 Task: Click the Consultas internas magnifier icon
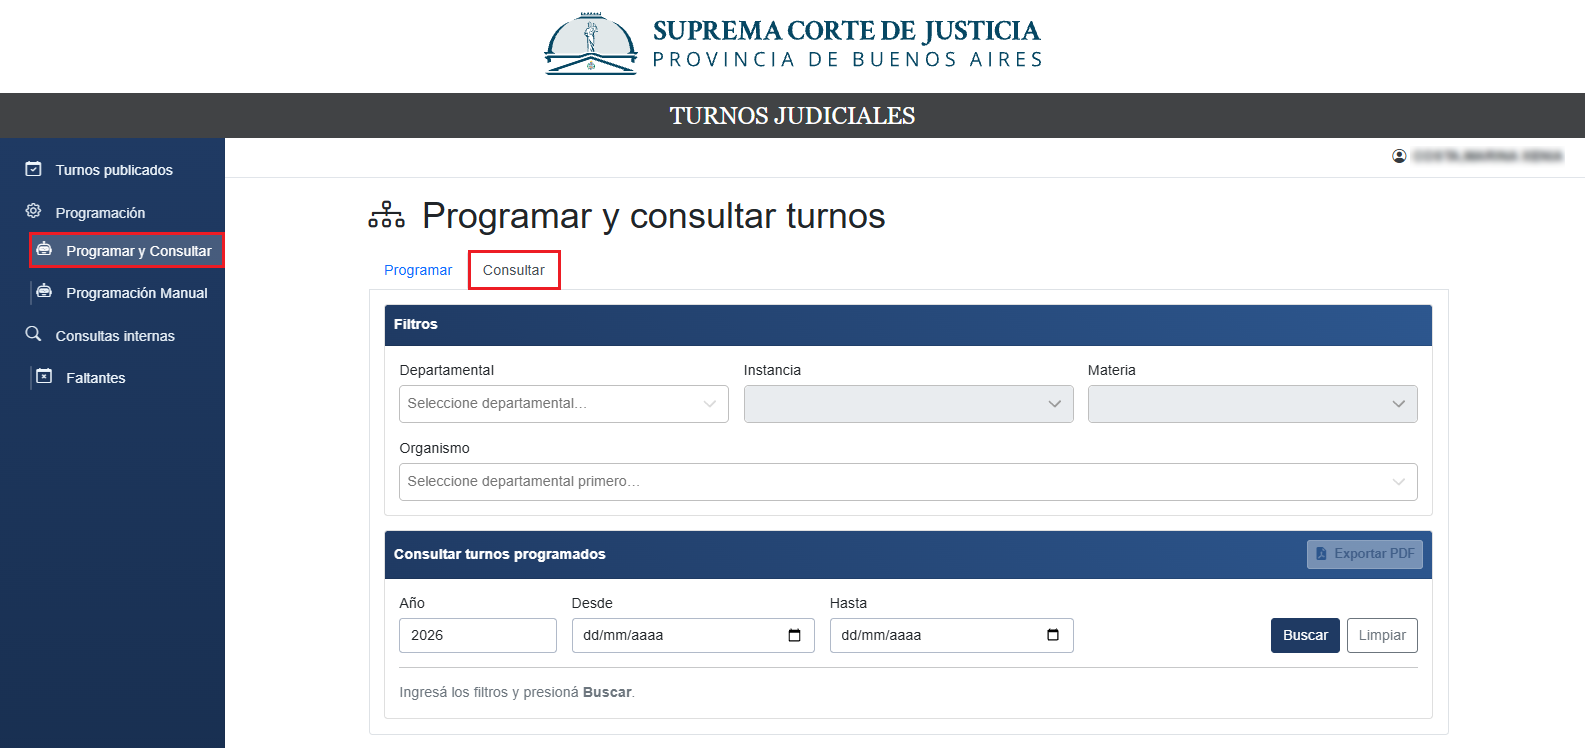(33, 334)
